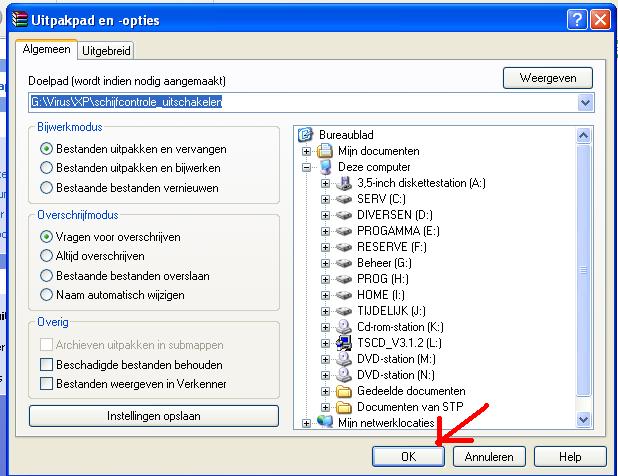Select the TSCD_V3.1.2 (L:) disc icon

[x=343, y=343]
